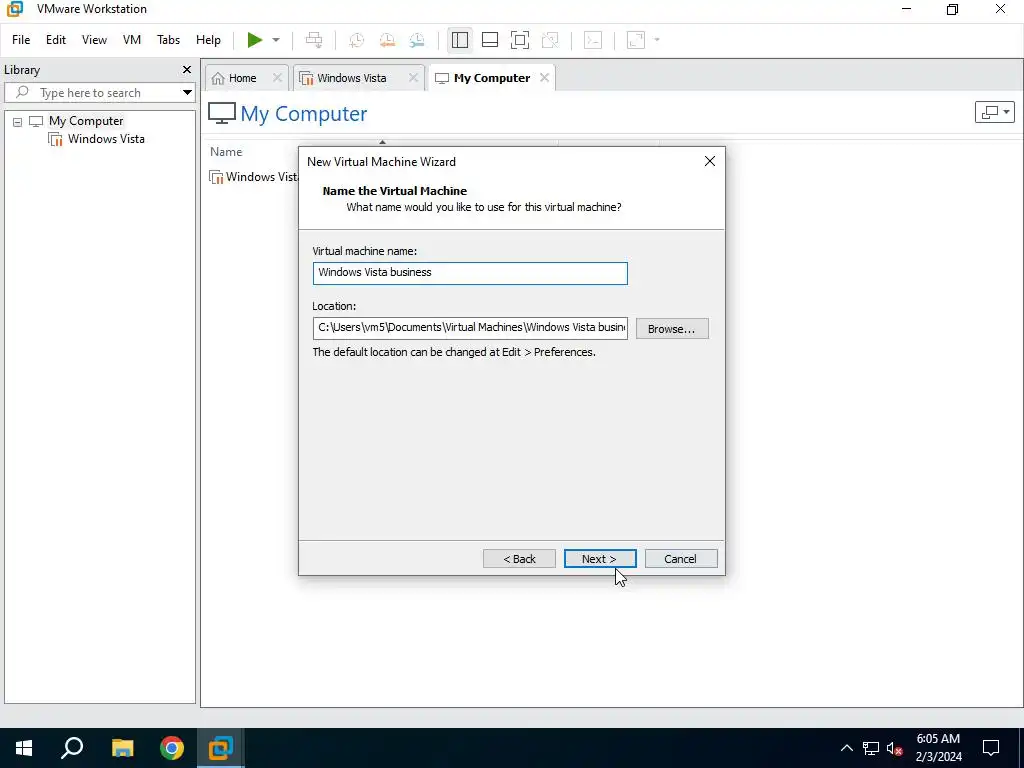Screen dimensions: 1024x768
Task: Click the Next > button
Action: [600, 559]
